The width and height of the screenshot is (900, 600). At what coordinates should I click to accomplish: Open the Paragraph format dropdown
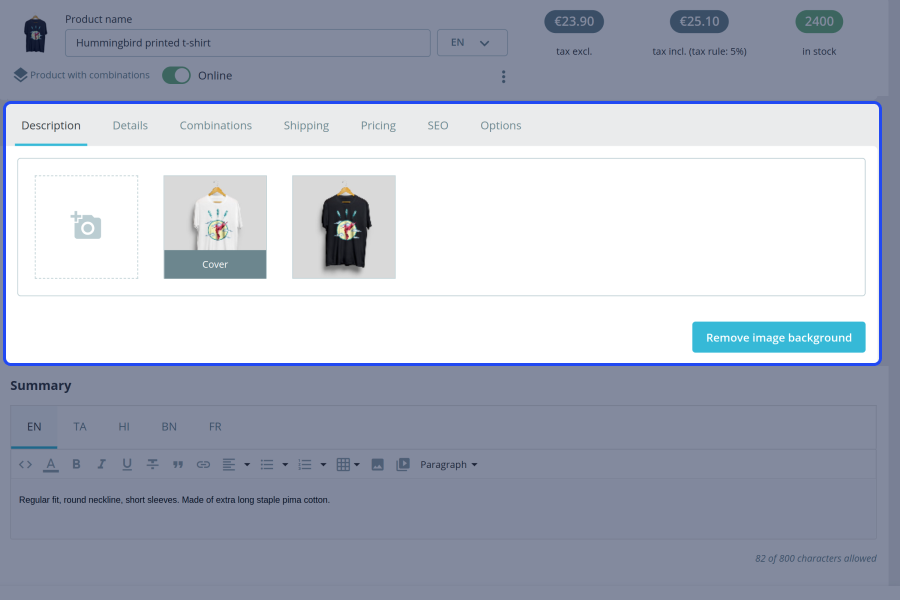[449, 464]
